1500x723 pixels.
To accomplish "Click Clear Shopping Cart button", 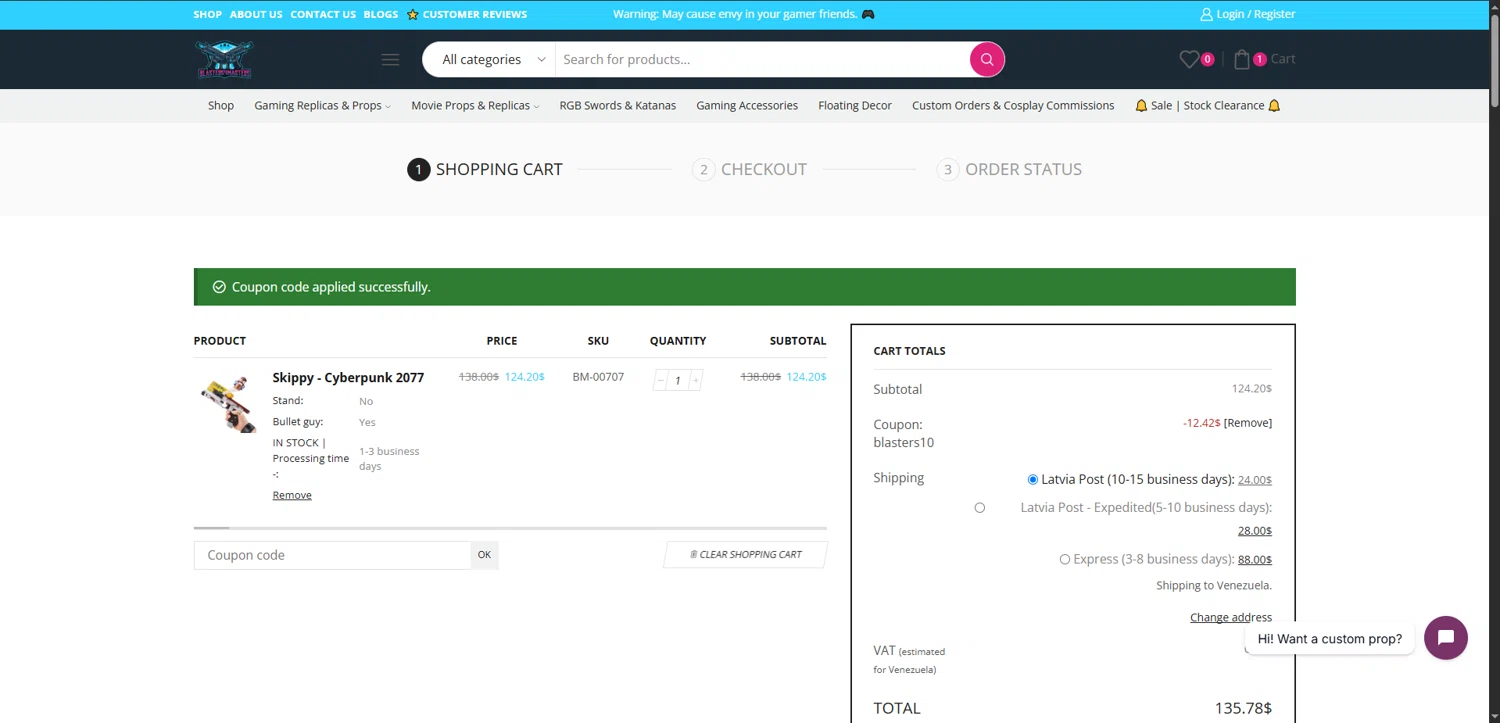I will click(746, 555).
